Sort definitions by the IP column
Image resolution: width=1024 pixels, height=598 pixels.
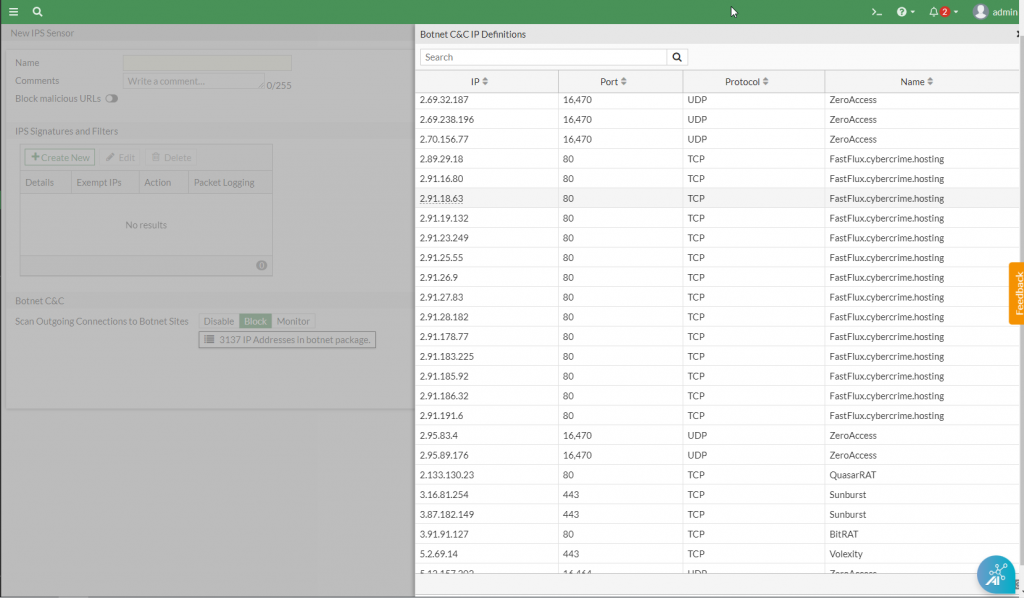(x=480, y=82)
